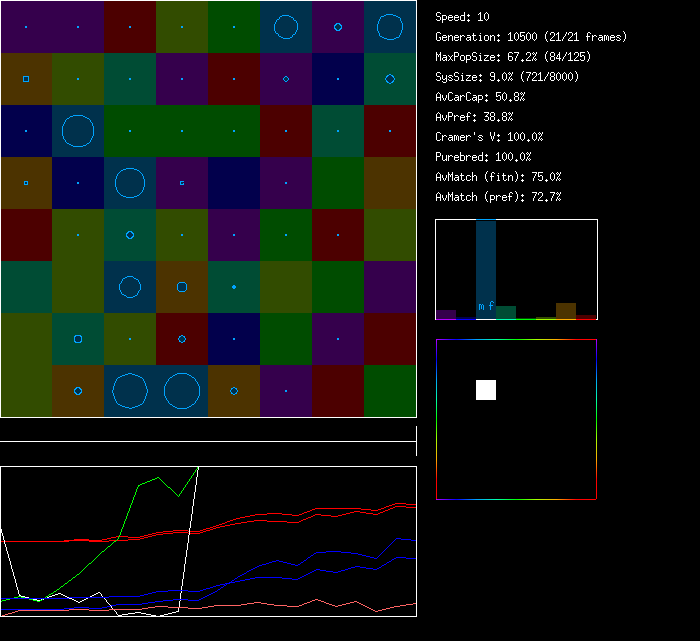
Task: Click the teal-green bar in the histogram
Action: point(506,312)
